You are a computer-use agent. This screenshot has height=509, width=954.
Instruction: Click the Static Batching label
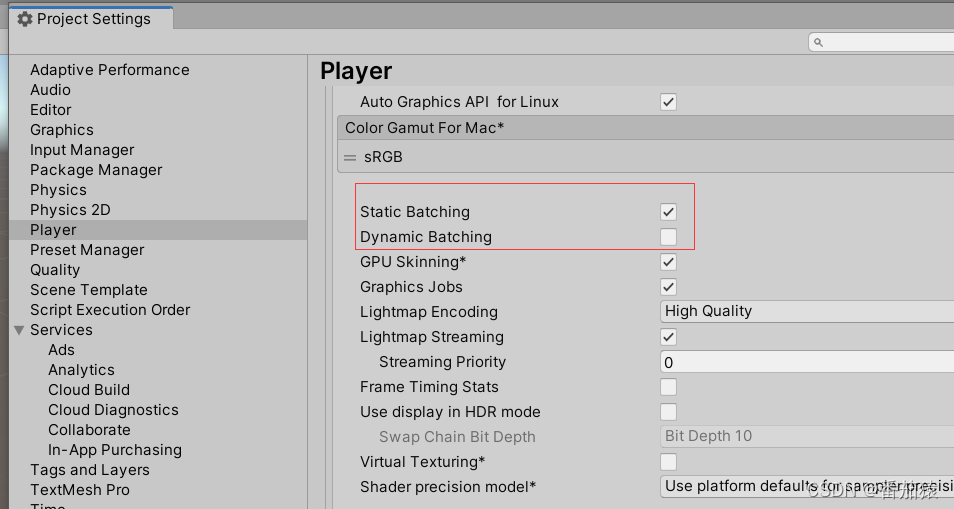point(415,212)
